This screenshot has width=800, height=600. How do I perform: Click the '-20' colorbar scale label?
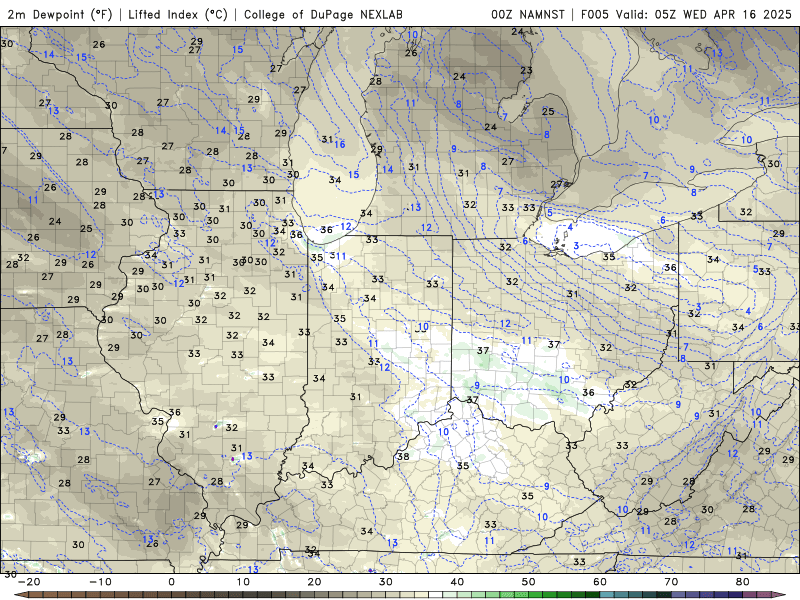[29, 582]
